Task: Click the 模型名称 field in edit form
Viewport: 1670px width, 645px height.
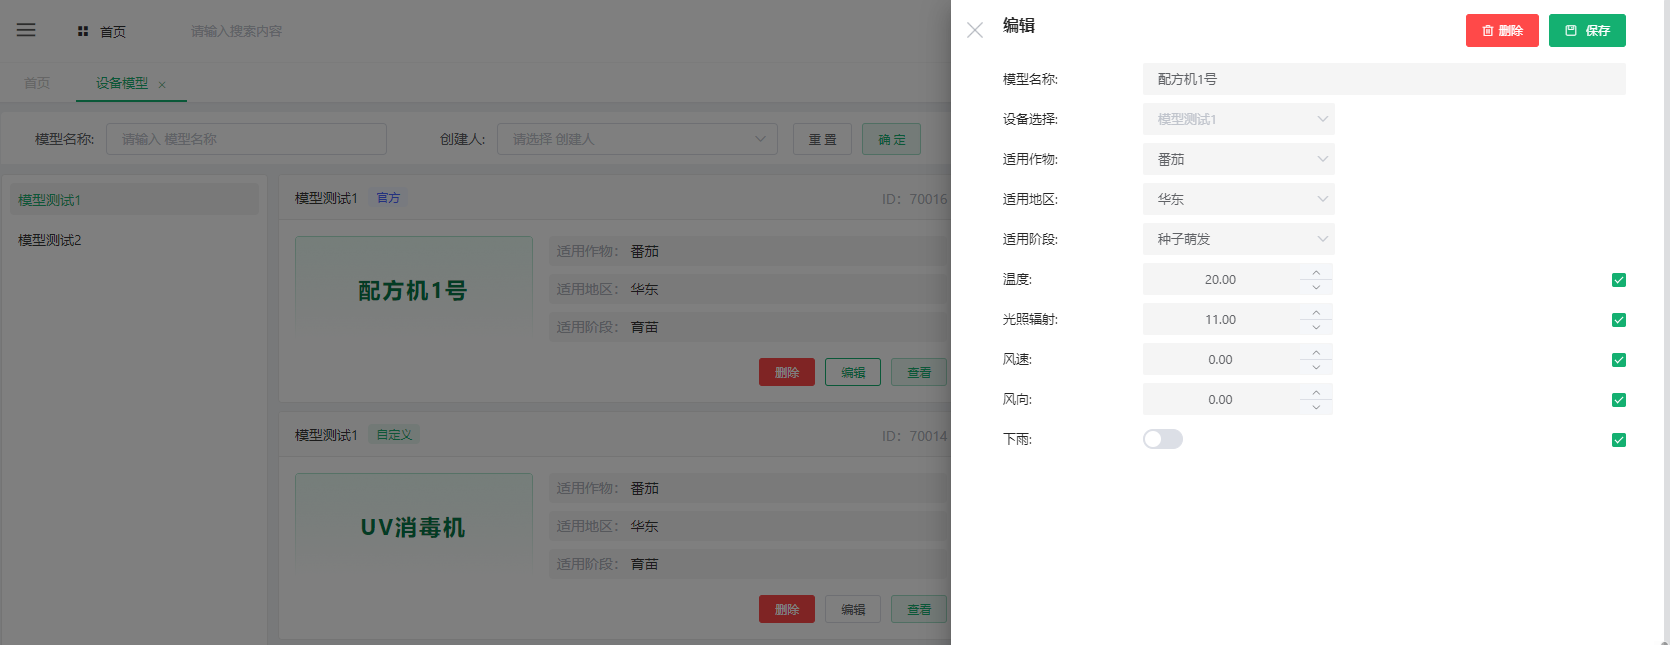Action: (1383, 79)
